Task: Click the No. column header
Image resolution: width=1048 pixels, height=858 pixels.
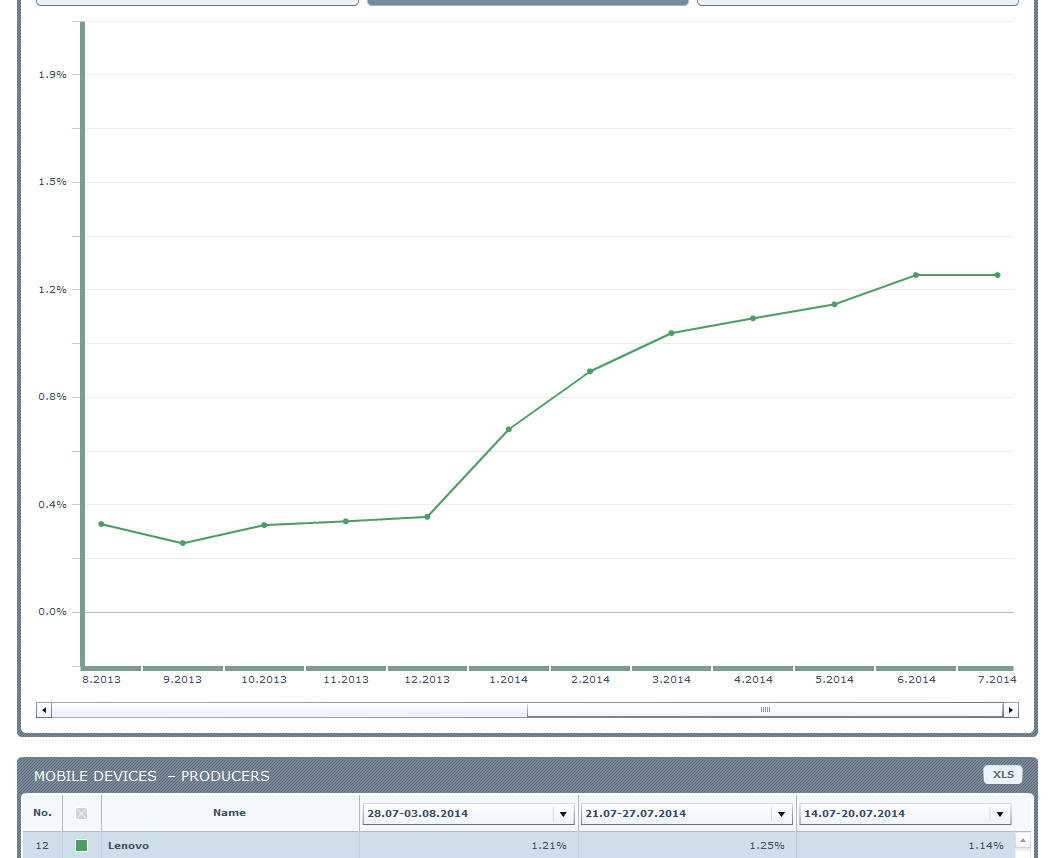Action: click(x=42, y=813)
